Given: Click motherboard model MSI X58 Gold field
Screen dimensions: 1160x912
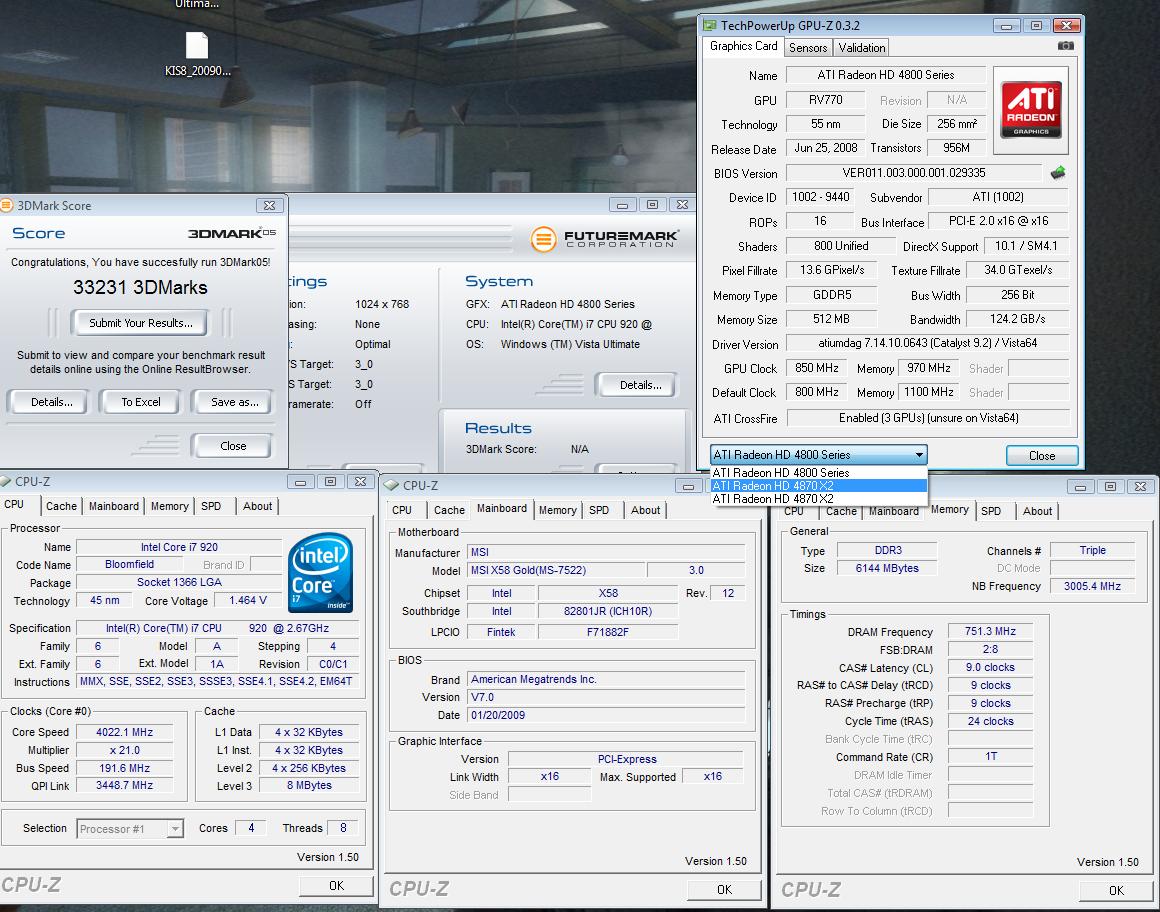Looking at the screenshot, I should click(556, 570).
